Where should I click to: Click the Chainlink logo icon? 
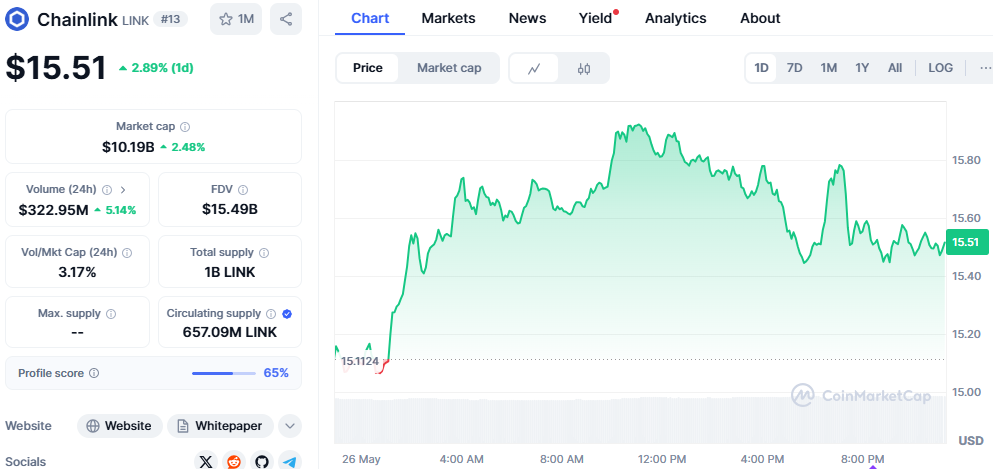[x=17, y=19]
